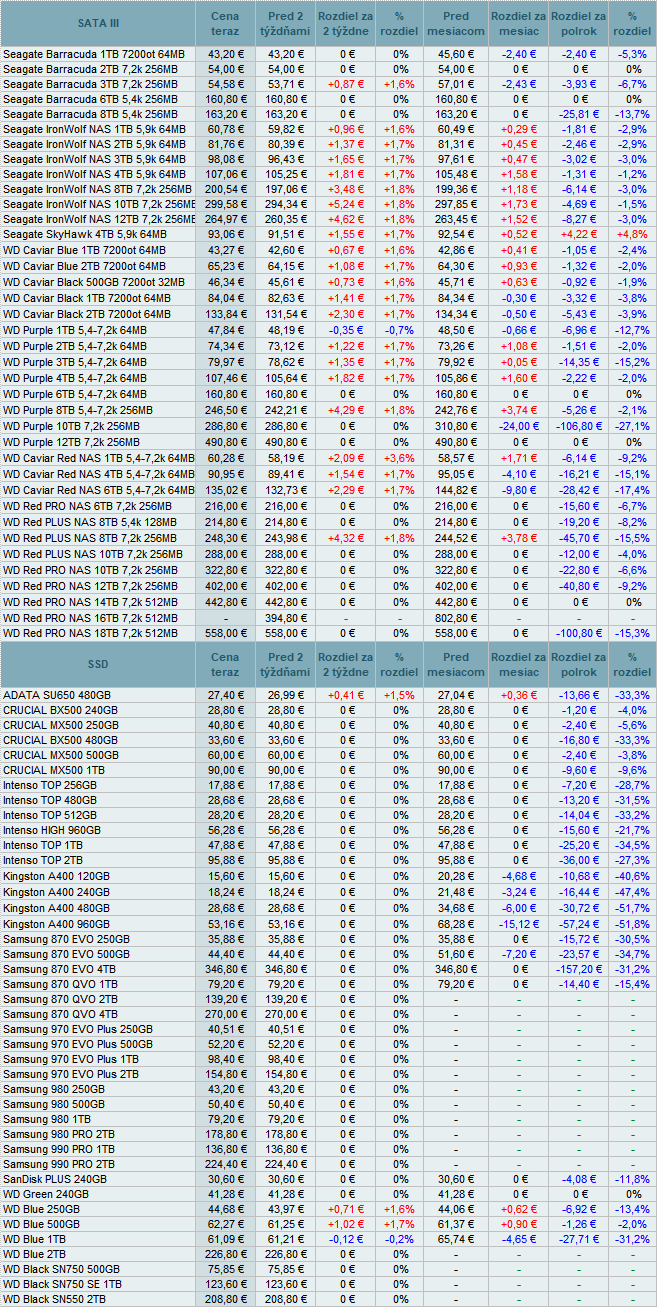This screenshot has width=657, height=1307.
Task: Click the ADATA SU650 480GB product name
Action: pyautogui.click(x=58, y=694)
